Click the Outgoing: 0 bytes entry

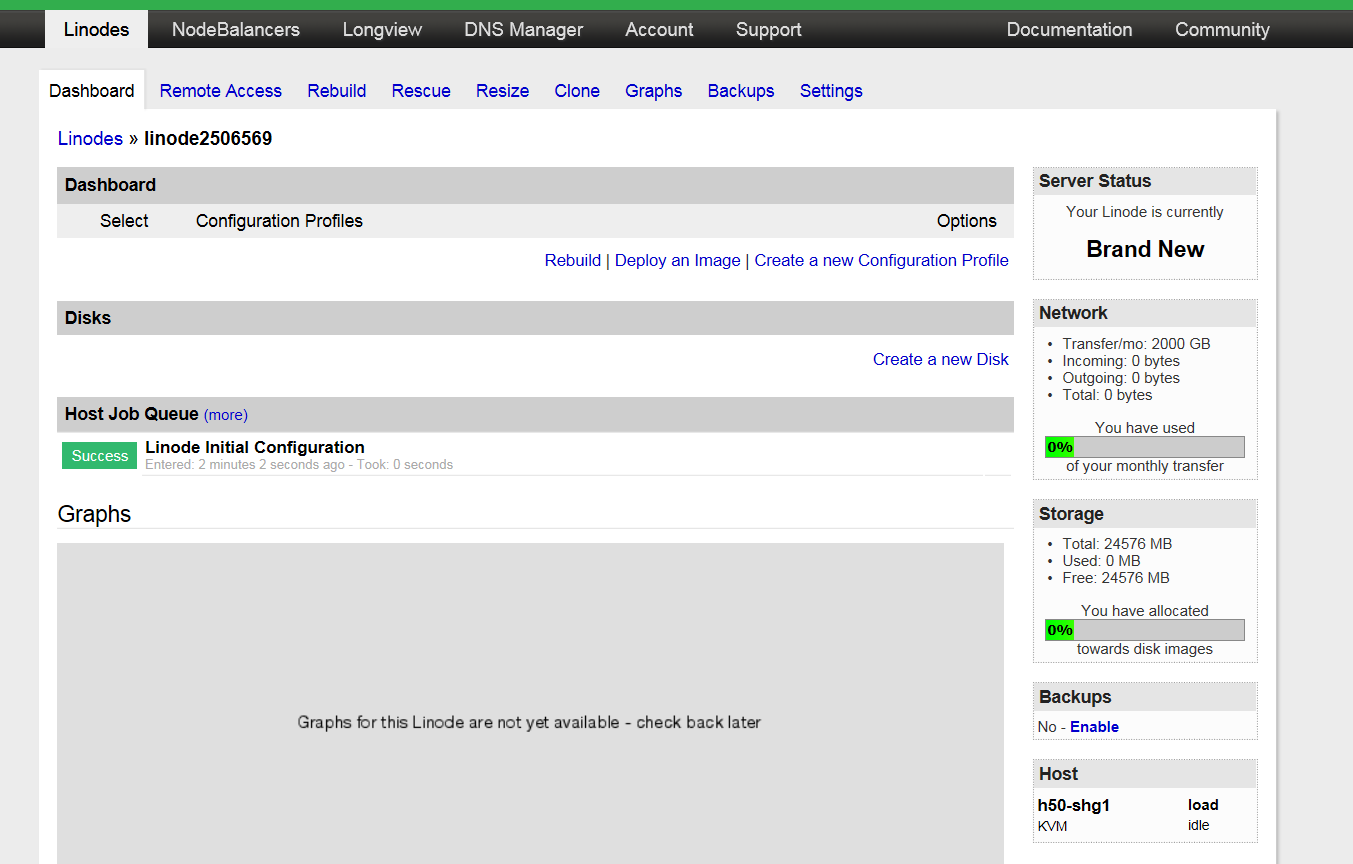point(1121,378)
